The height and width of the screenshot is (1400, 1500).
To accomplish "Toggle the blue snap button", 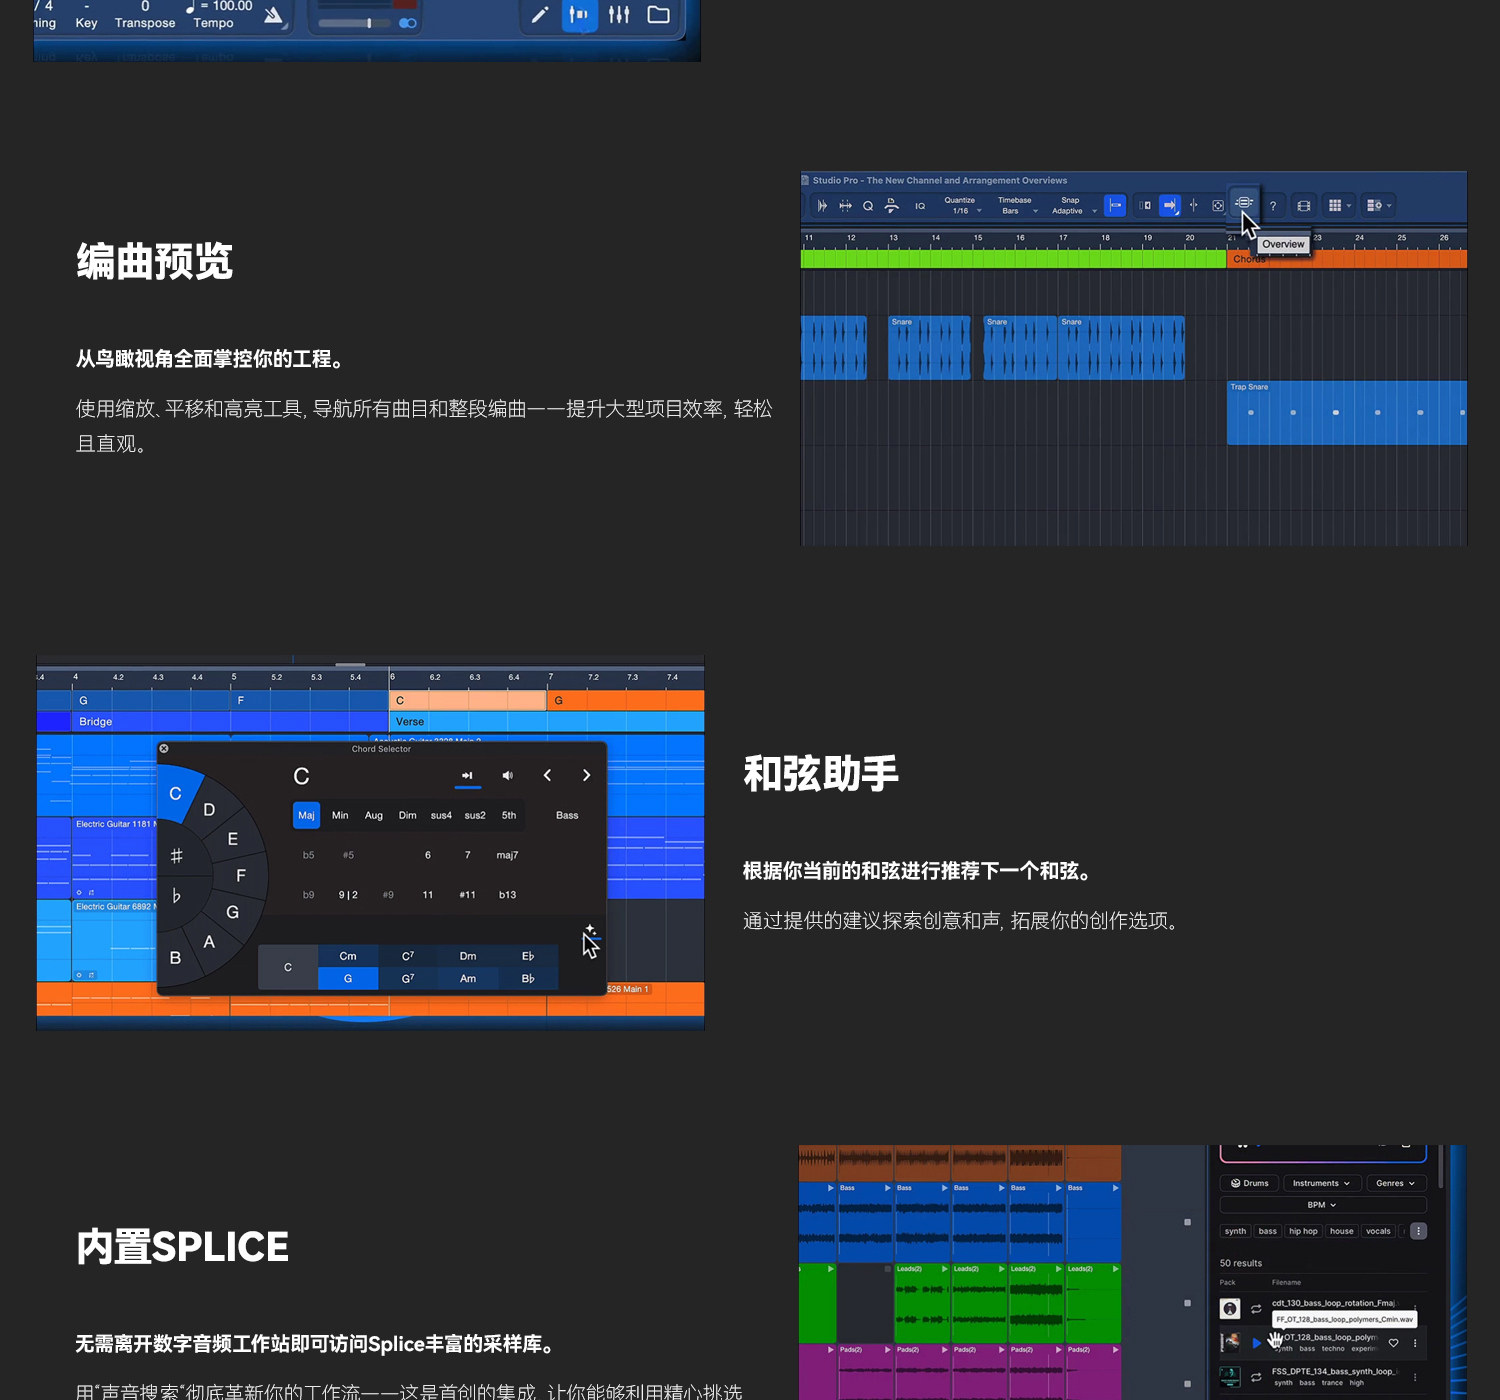I will click(x=1115, y=206).
